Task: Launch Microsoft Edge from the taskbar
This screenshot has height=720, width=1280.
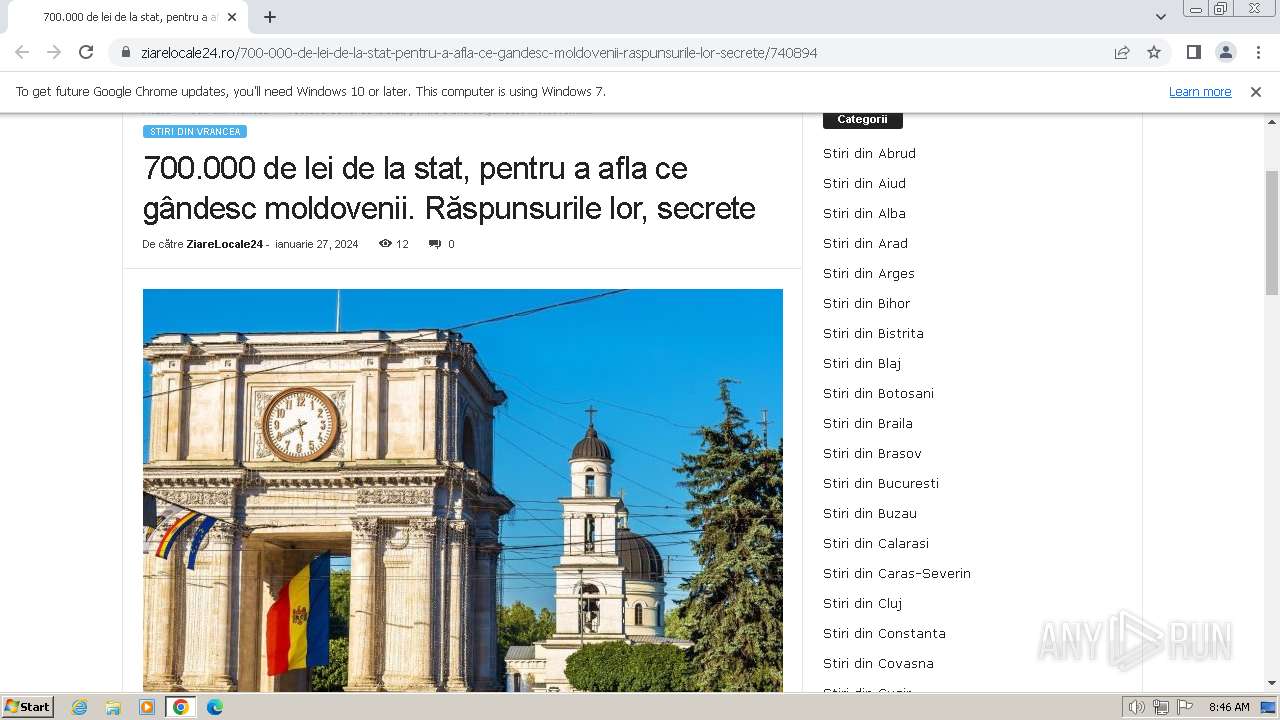Action: (214, 707)
